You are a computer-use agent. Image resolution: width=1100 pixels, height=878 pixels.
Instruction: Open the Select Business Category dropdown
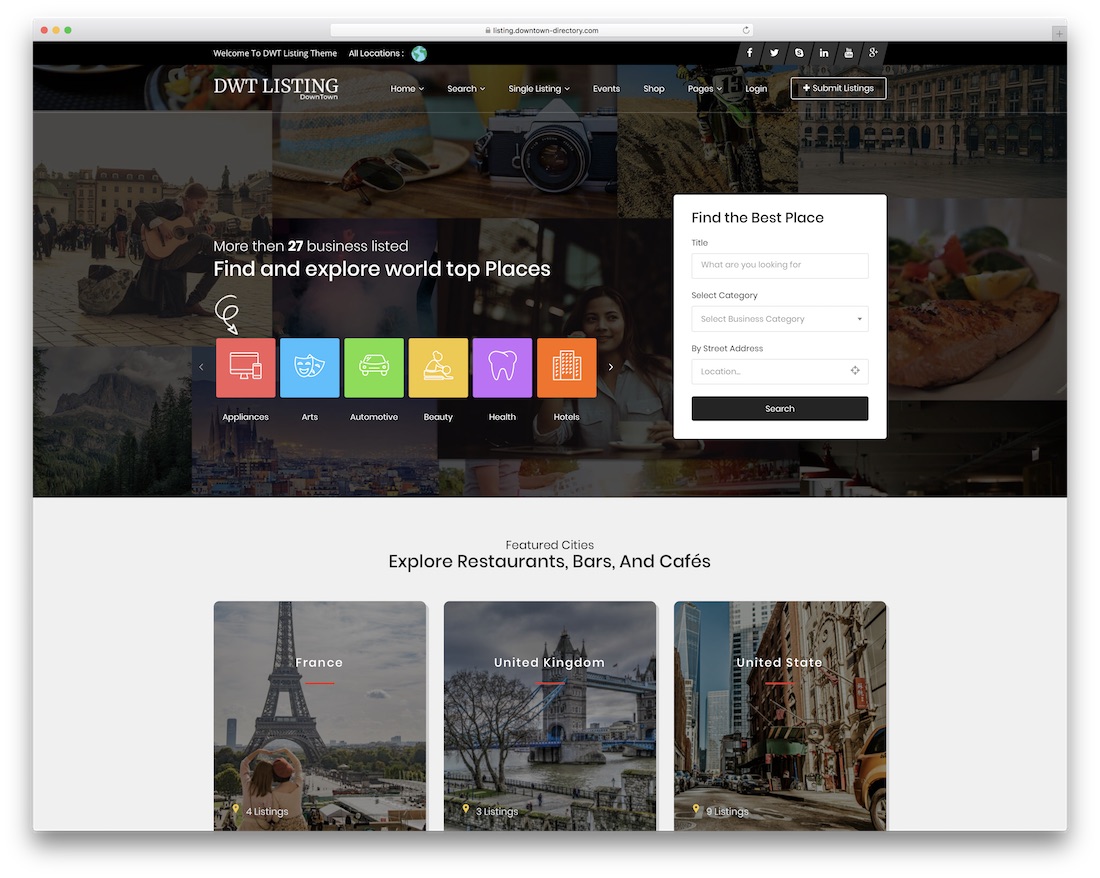(x=779, y=318)
